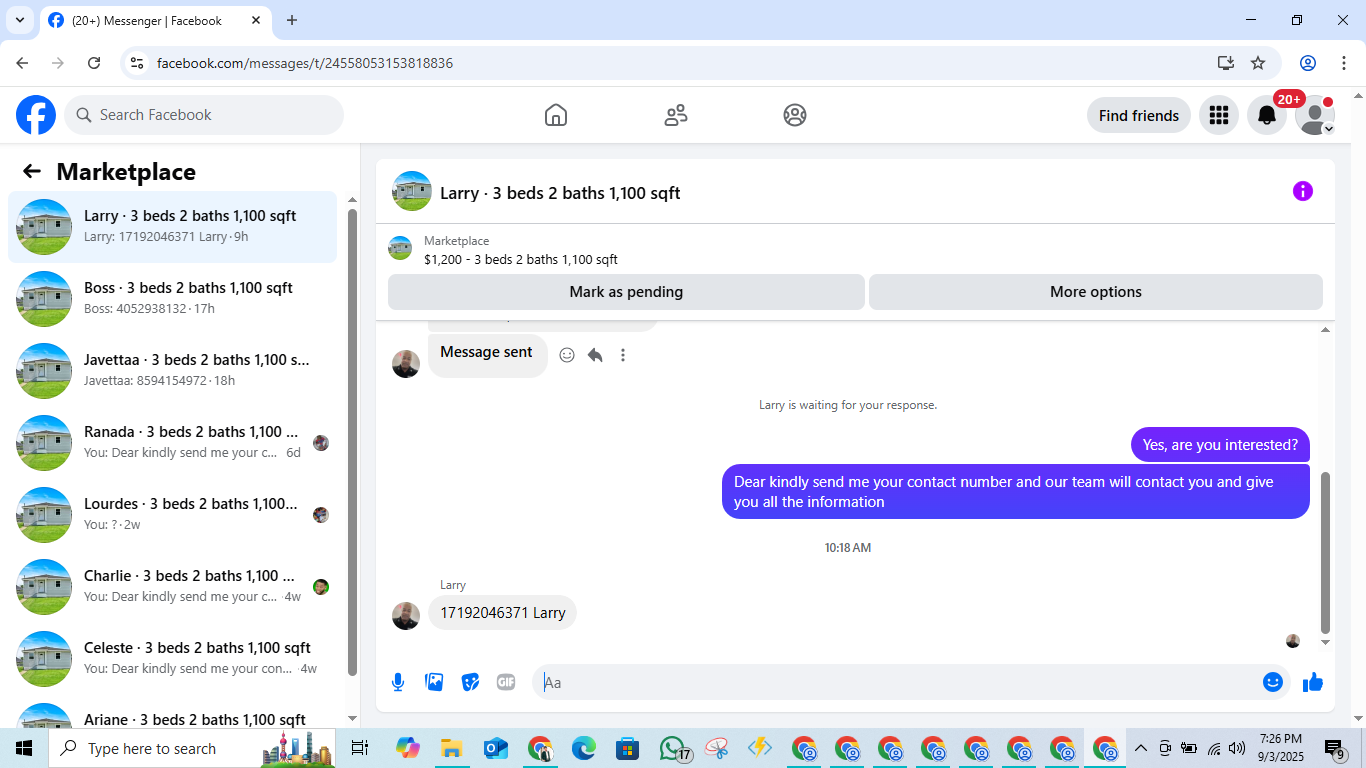
Task: Open more actions for Message sent
Action: pyautogui.click(x=623, y=355)
